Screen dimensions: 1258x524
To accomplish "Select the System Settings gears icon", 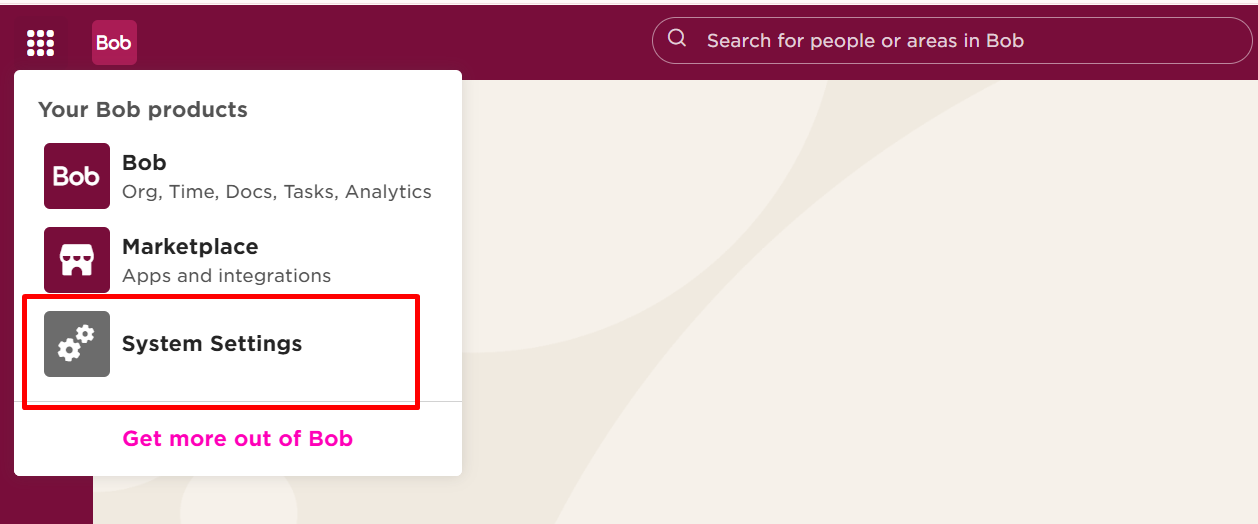I will (x=77, y=344).
